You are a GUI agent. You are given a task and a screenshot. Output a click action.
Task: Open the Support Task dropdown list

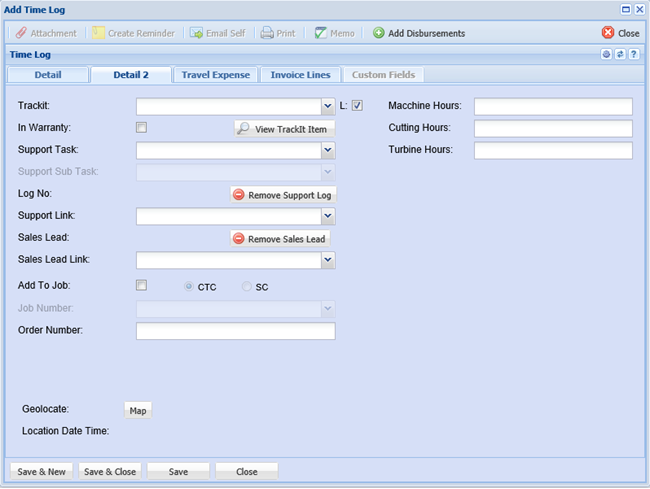click(328, 150)
